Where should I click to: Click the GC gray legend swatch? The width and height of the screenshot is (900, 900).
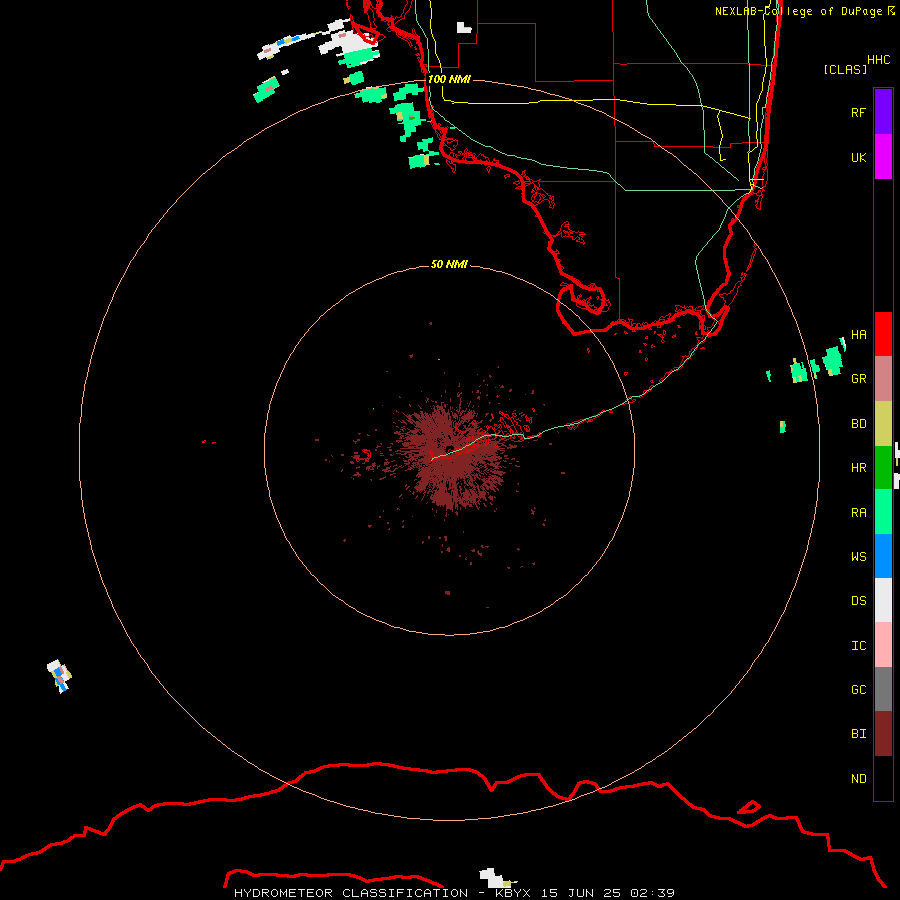(x=883, y=689)
